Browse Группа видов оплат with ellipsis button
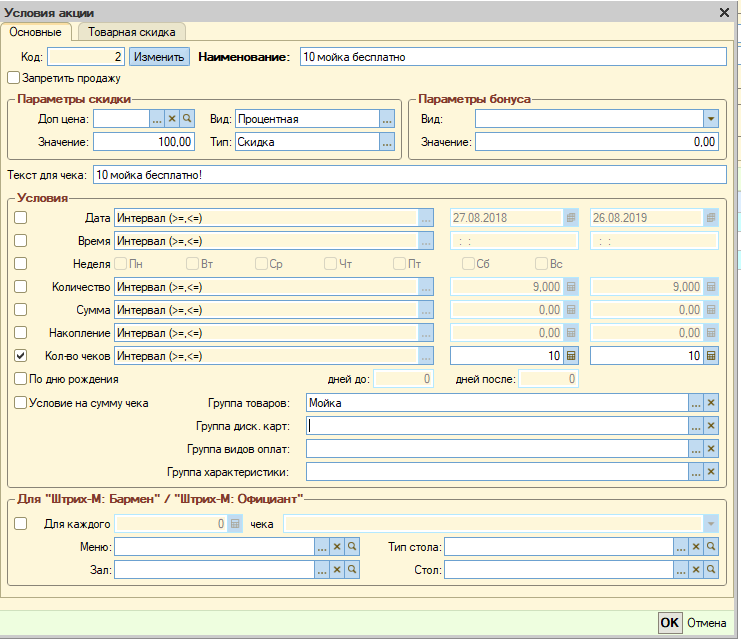This screenshot has height=642, width=741. (x=696, y=449)
